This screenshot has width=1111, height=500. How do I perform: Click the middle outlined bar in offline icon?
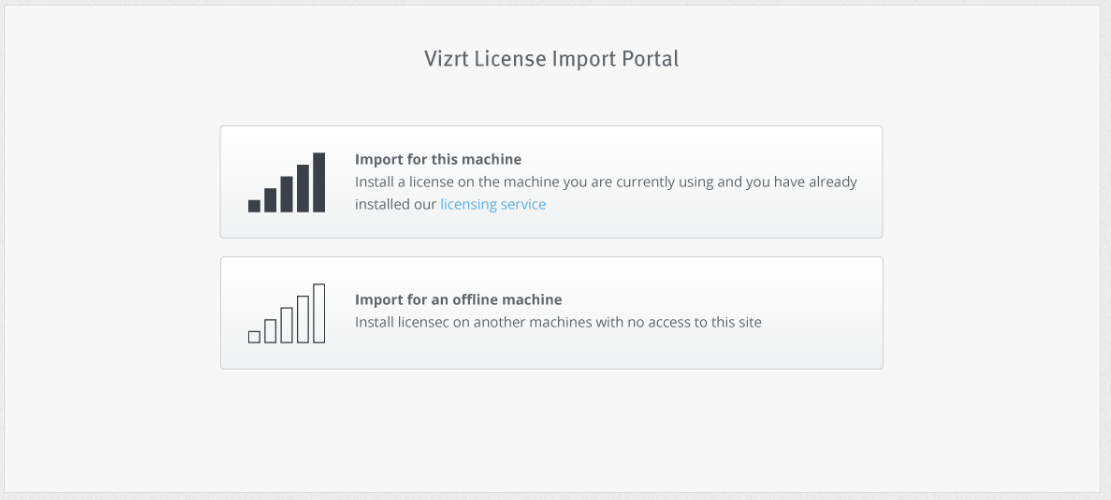(286, 325)
